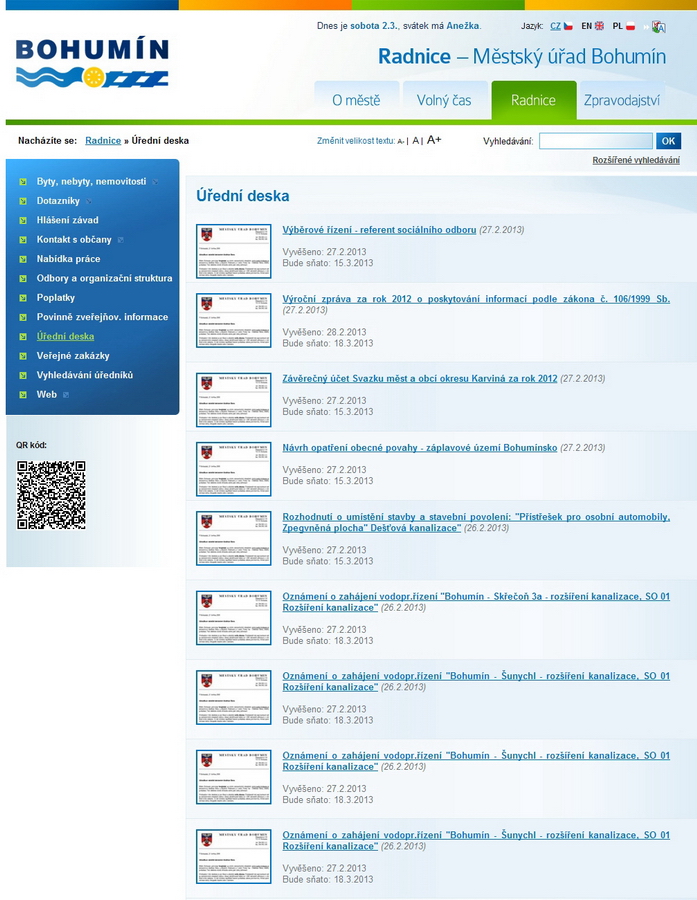The height and width of the screenshot is (900, 697).
Task: Open thumbnail for Výroční zpráva document
Action: [234, 320]
